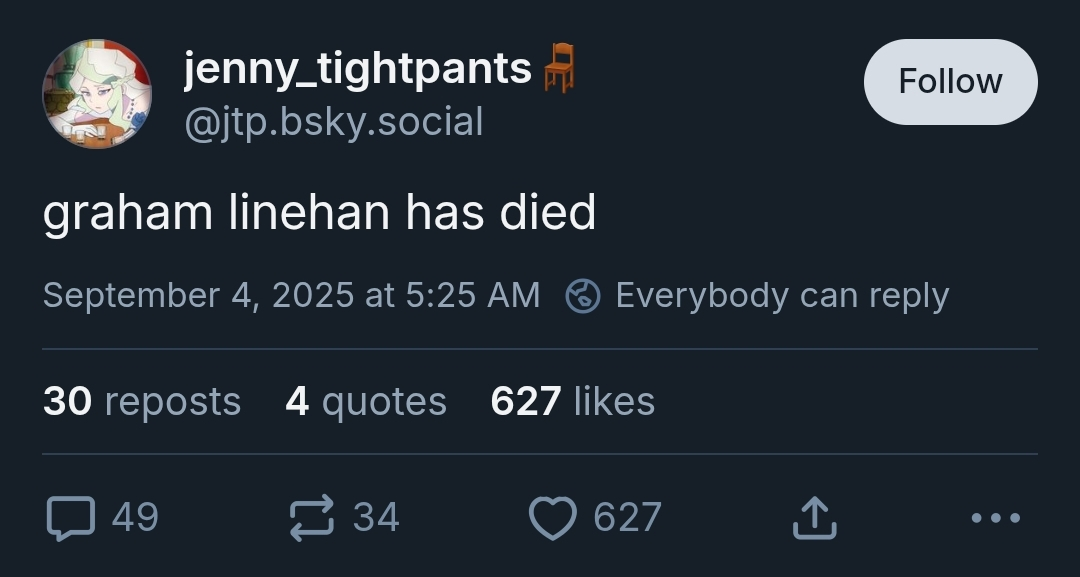Click the post text "graham linehan has died"

click(319, 212)
